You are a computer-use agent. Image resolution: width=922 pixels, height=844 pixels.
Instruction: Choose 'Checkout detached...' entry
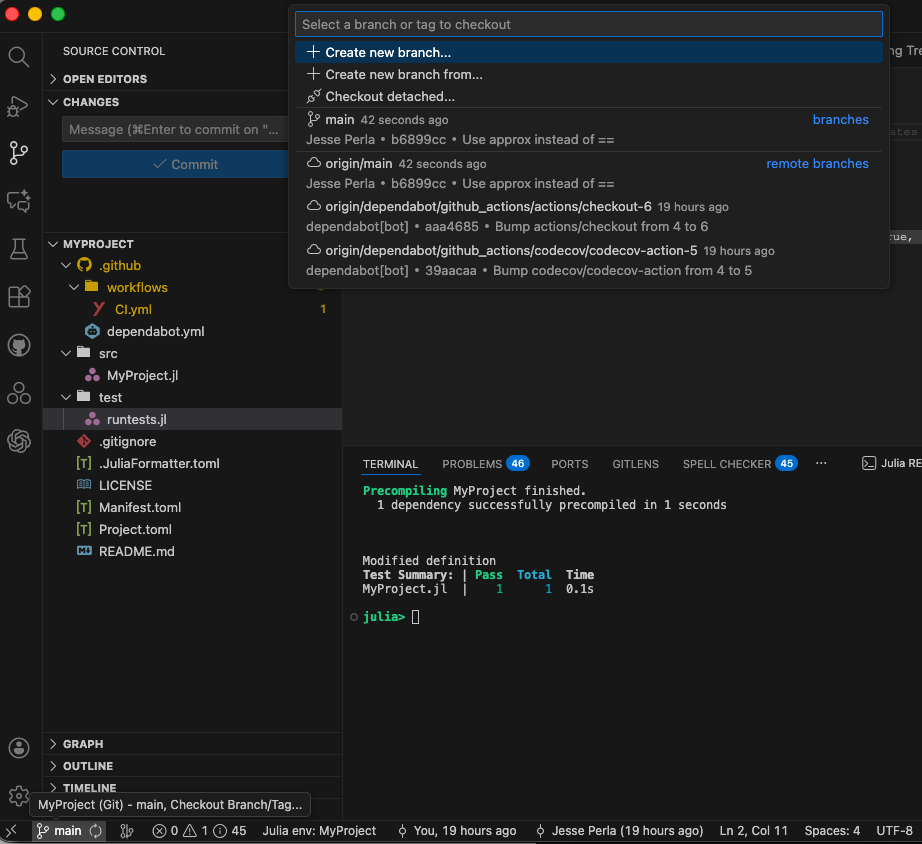389,97
